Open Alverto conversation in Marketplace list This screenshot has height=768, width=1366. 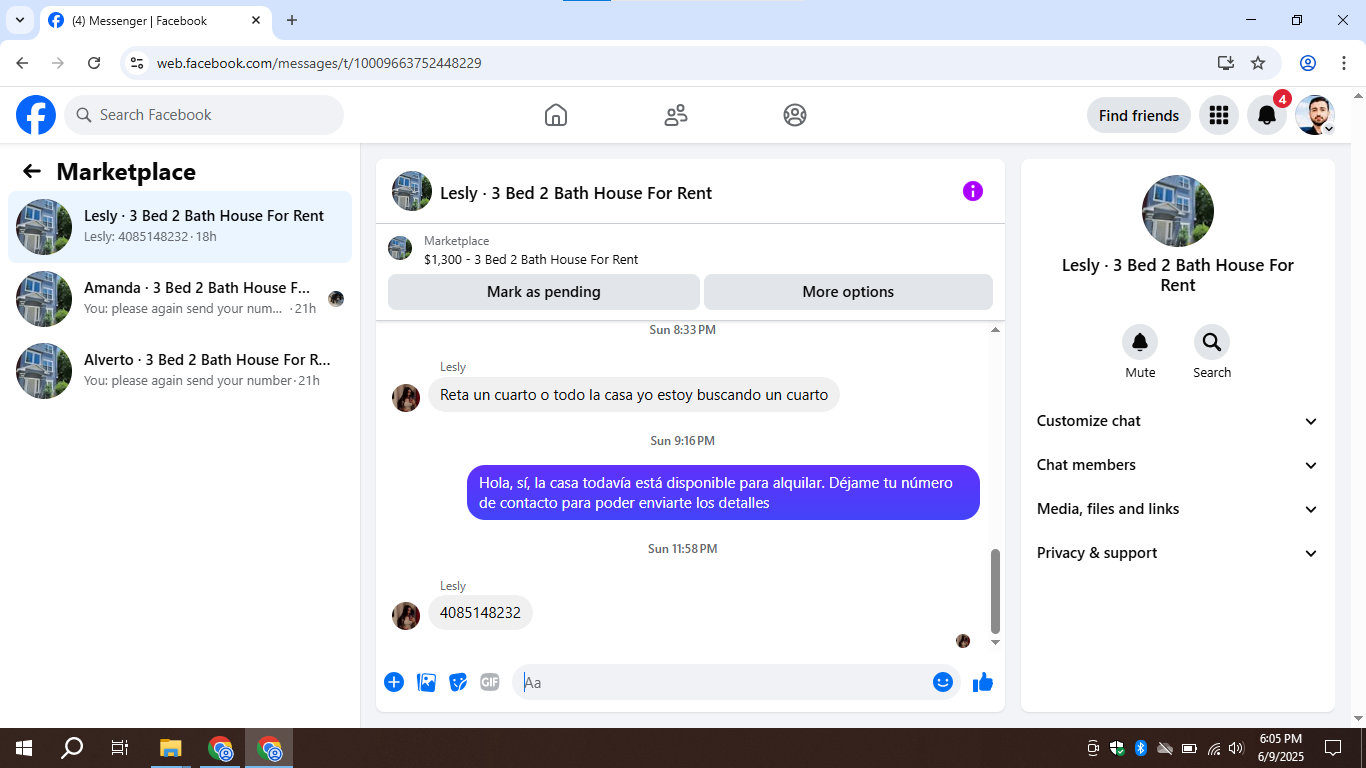click(x=180, y=371)
